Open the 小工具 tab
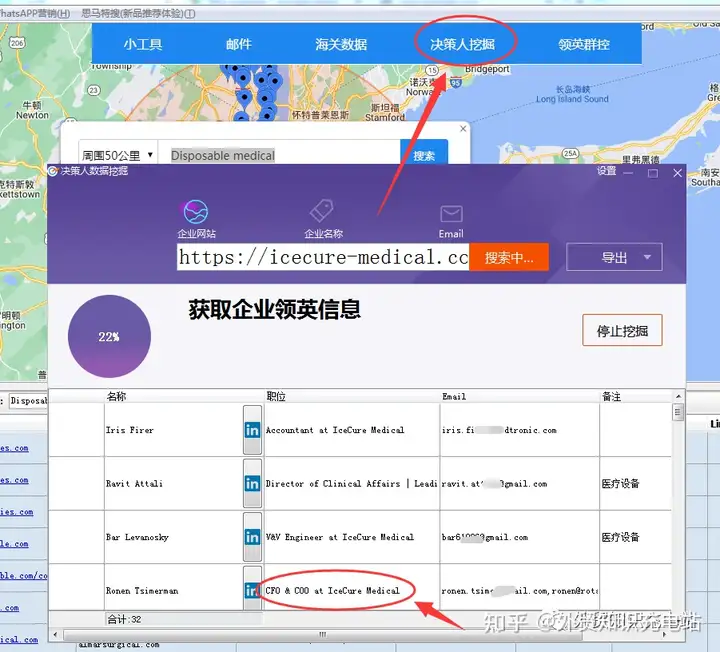The height and width of the screenshot is (652, 720). click(x=142, y=45)
